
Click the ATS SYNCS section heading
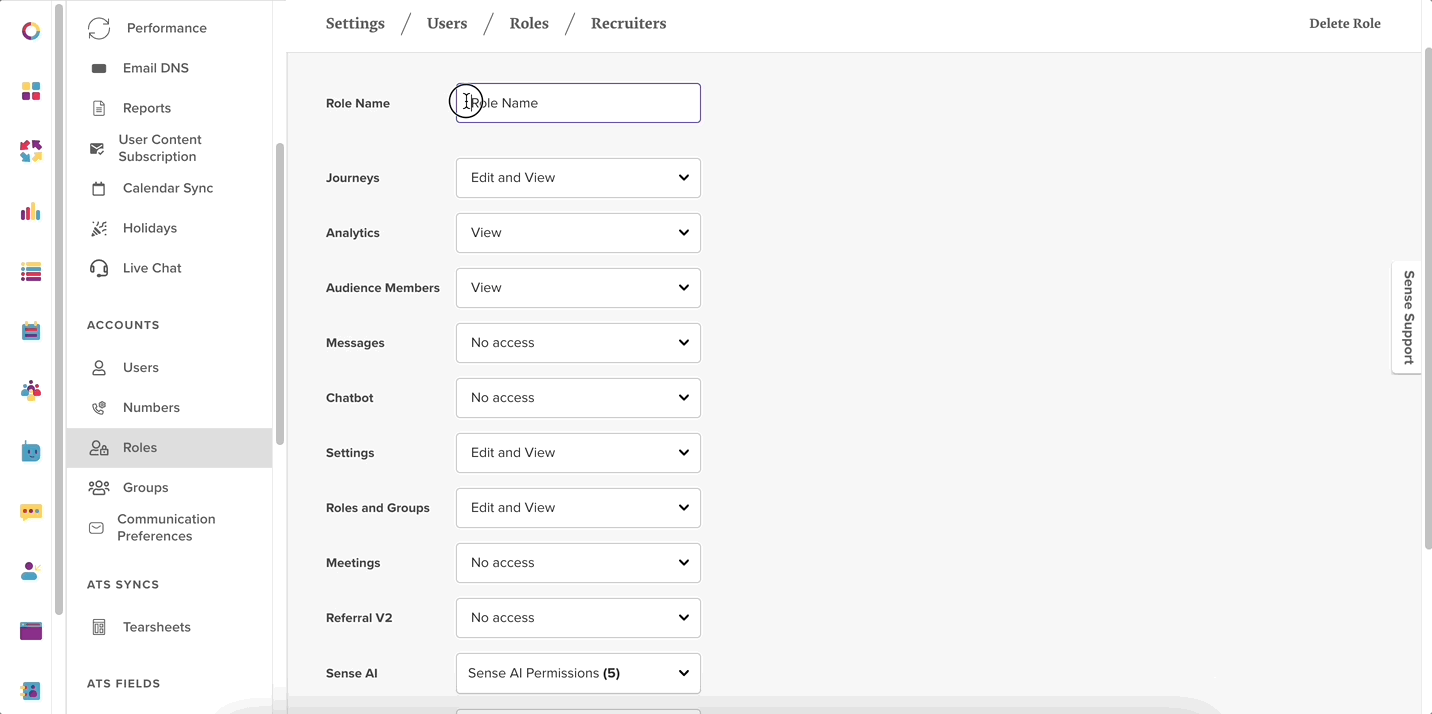[123, 584]
